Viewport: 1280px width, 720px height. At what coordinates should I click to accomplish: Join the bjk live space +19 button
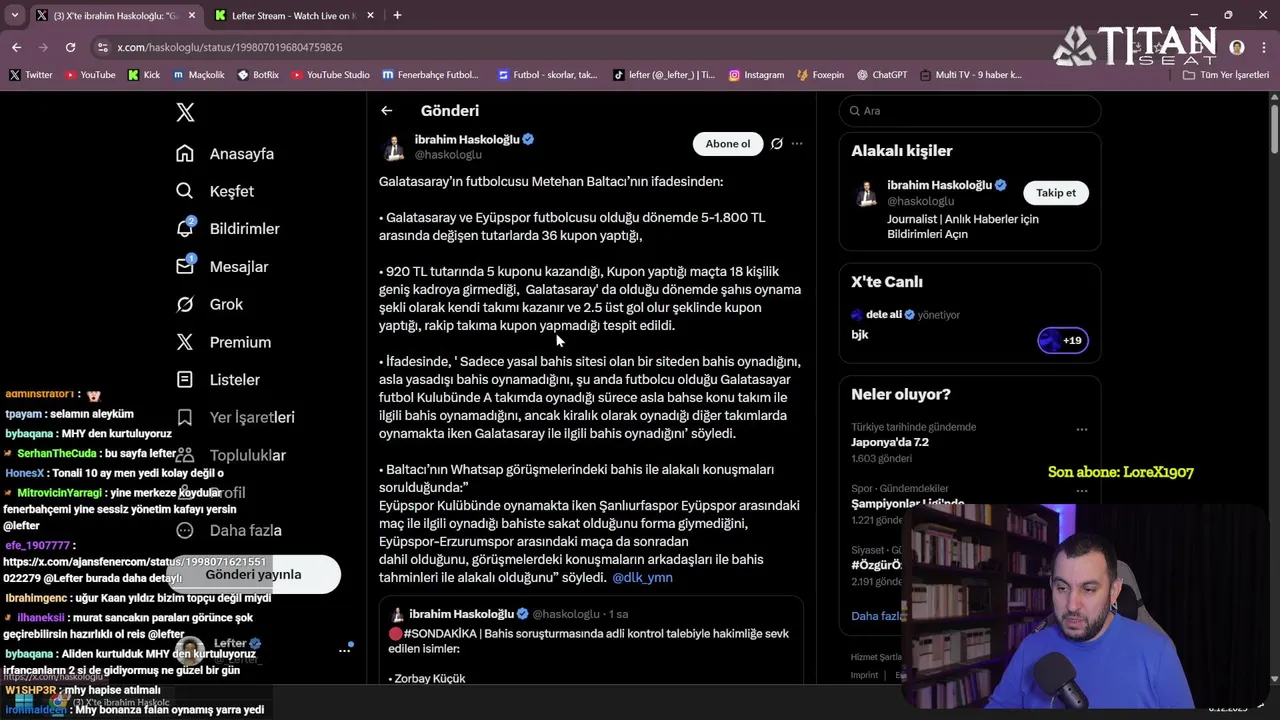click(1063, 340)
